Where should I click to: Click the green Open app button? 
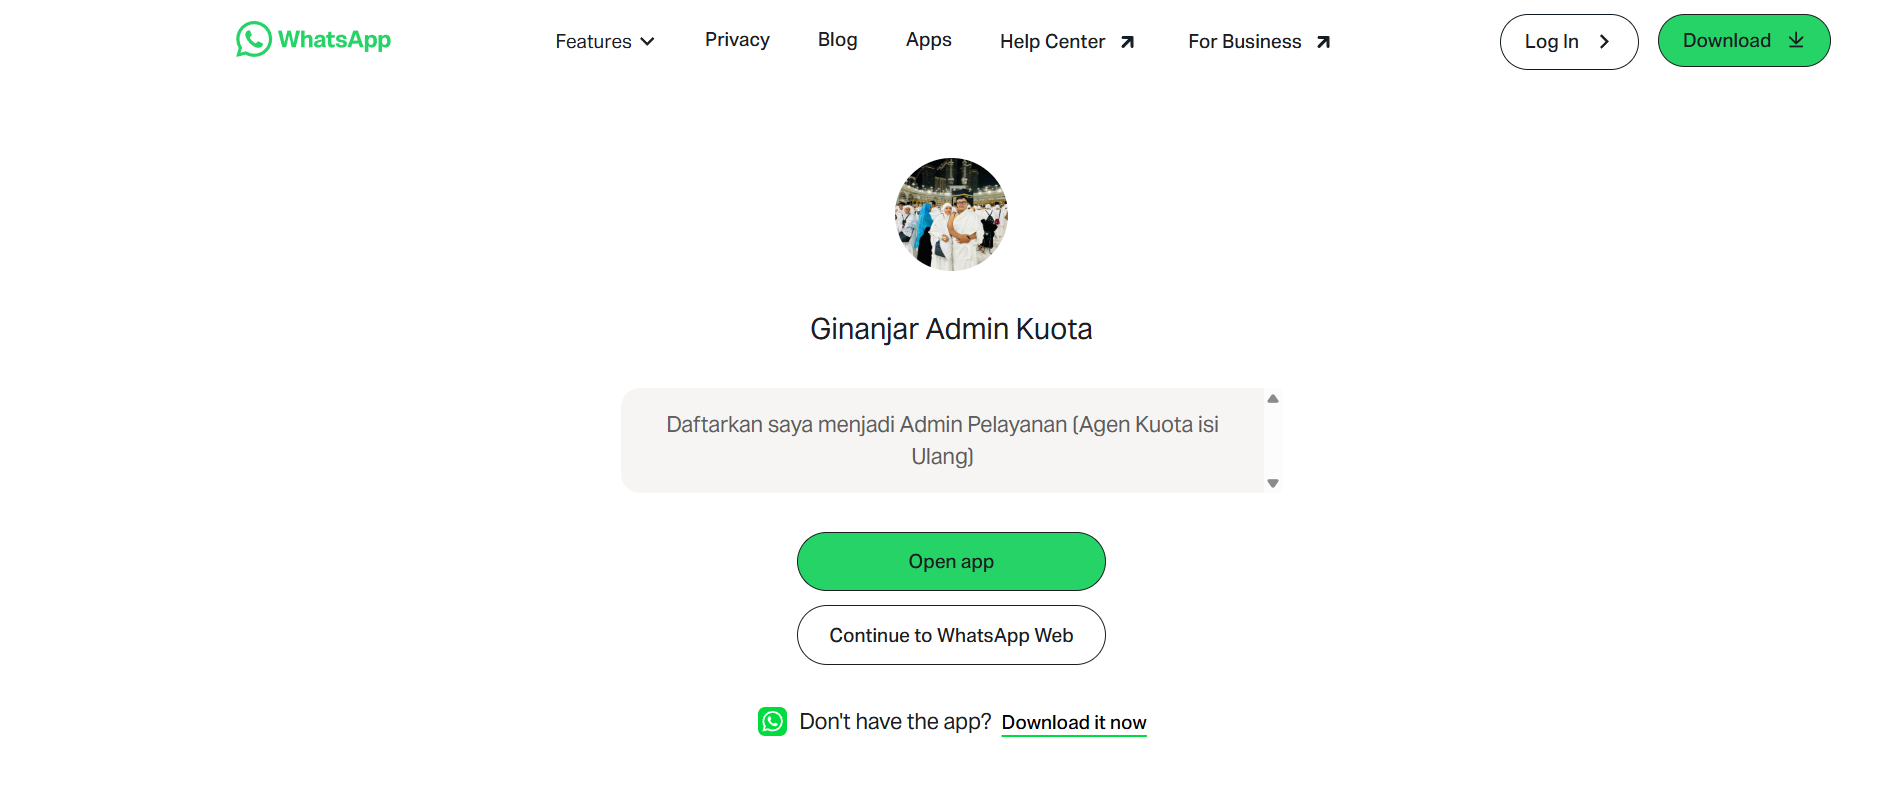point(951,561)
